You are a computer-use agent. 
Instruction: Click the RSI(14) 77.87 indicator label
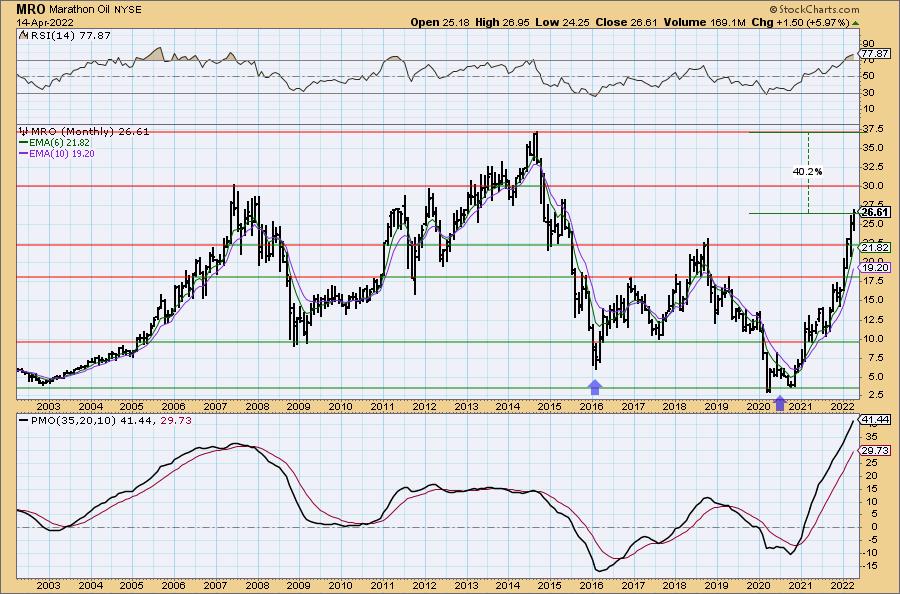tap(69, 36)
